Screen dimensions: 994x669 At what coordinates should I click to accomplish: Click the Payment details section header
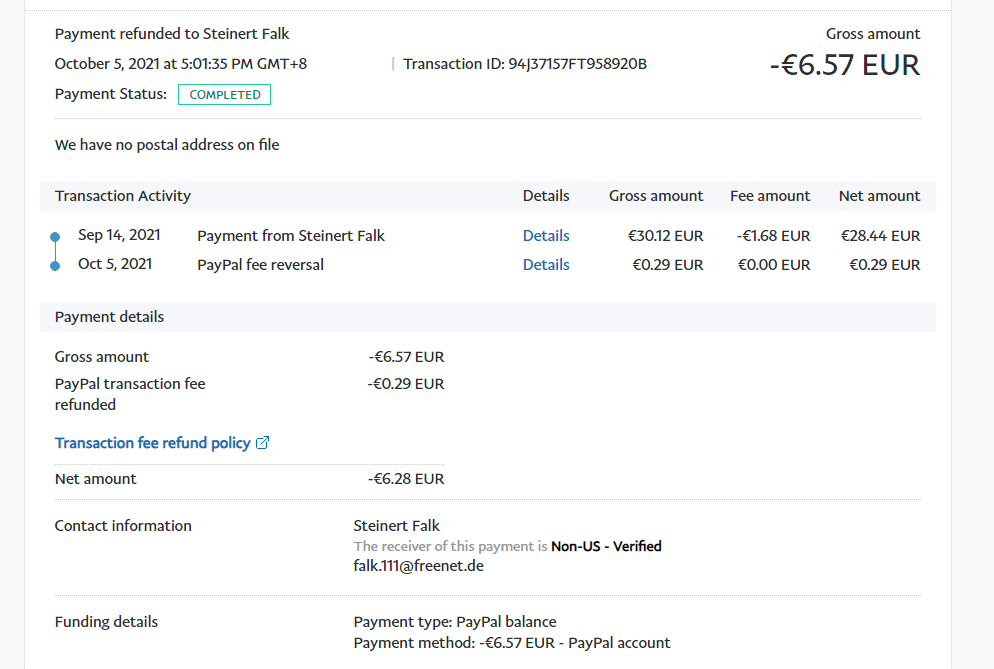click(x=110, y=317)
